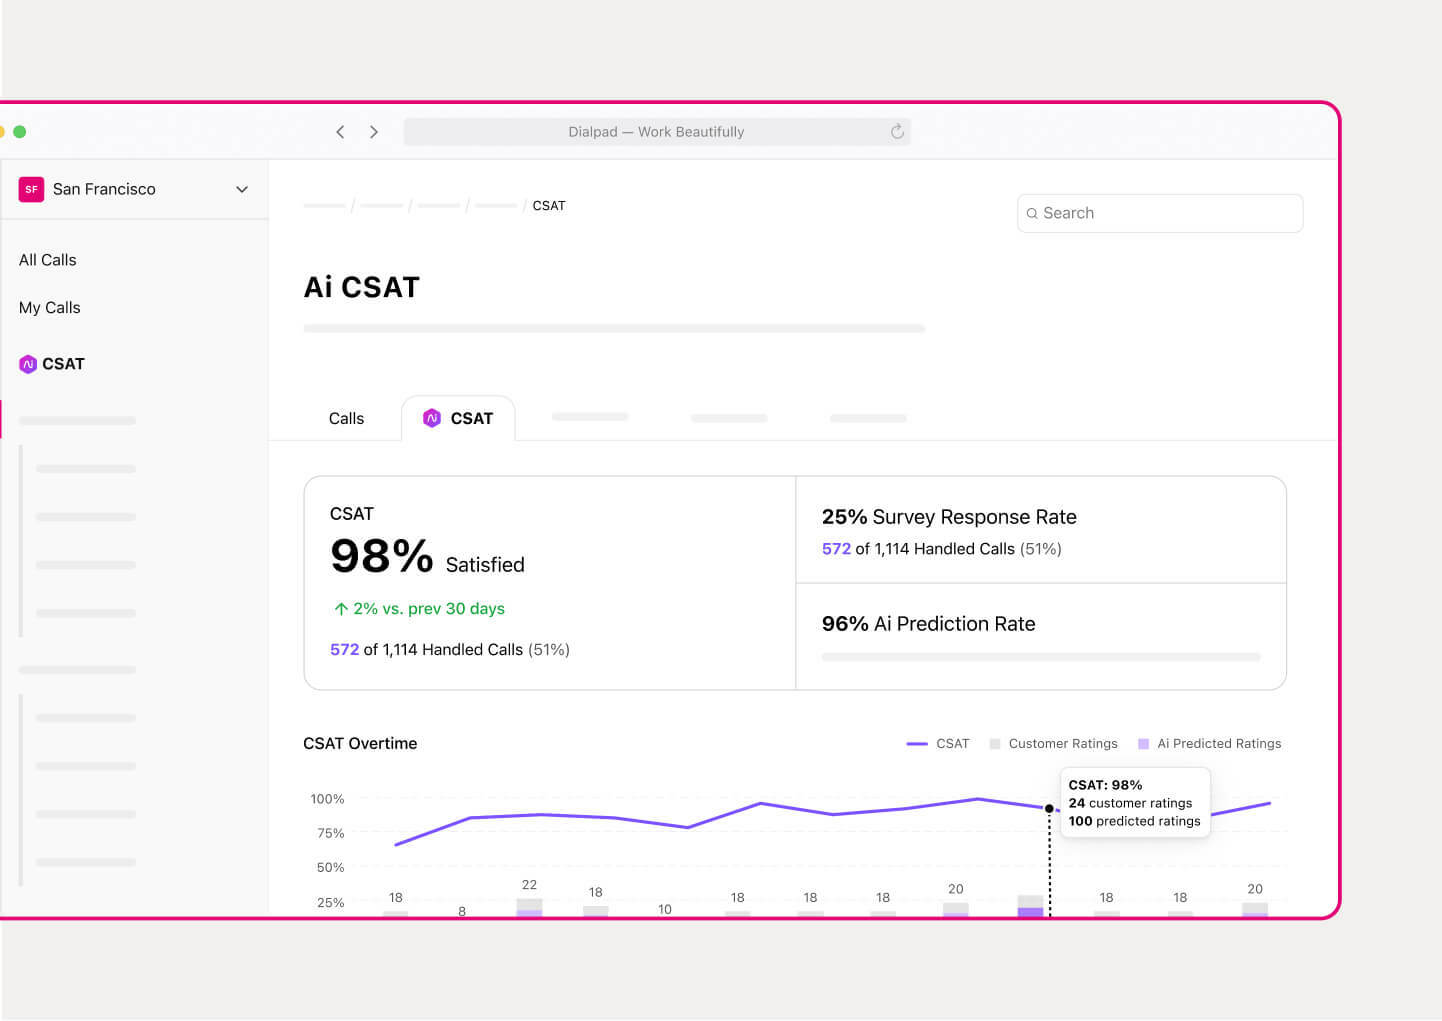Toggle the CSAT line legend entry
Viewport: 1442px width, 1021px height.
point(938,744)
